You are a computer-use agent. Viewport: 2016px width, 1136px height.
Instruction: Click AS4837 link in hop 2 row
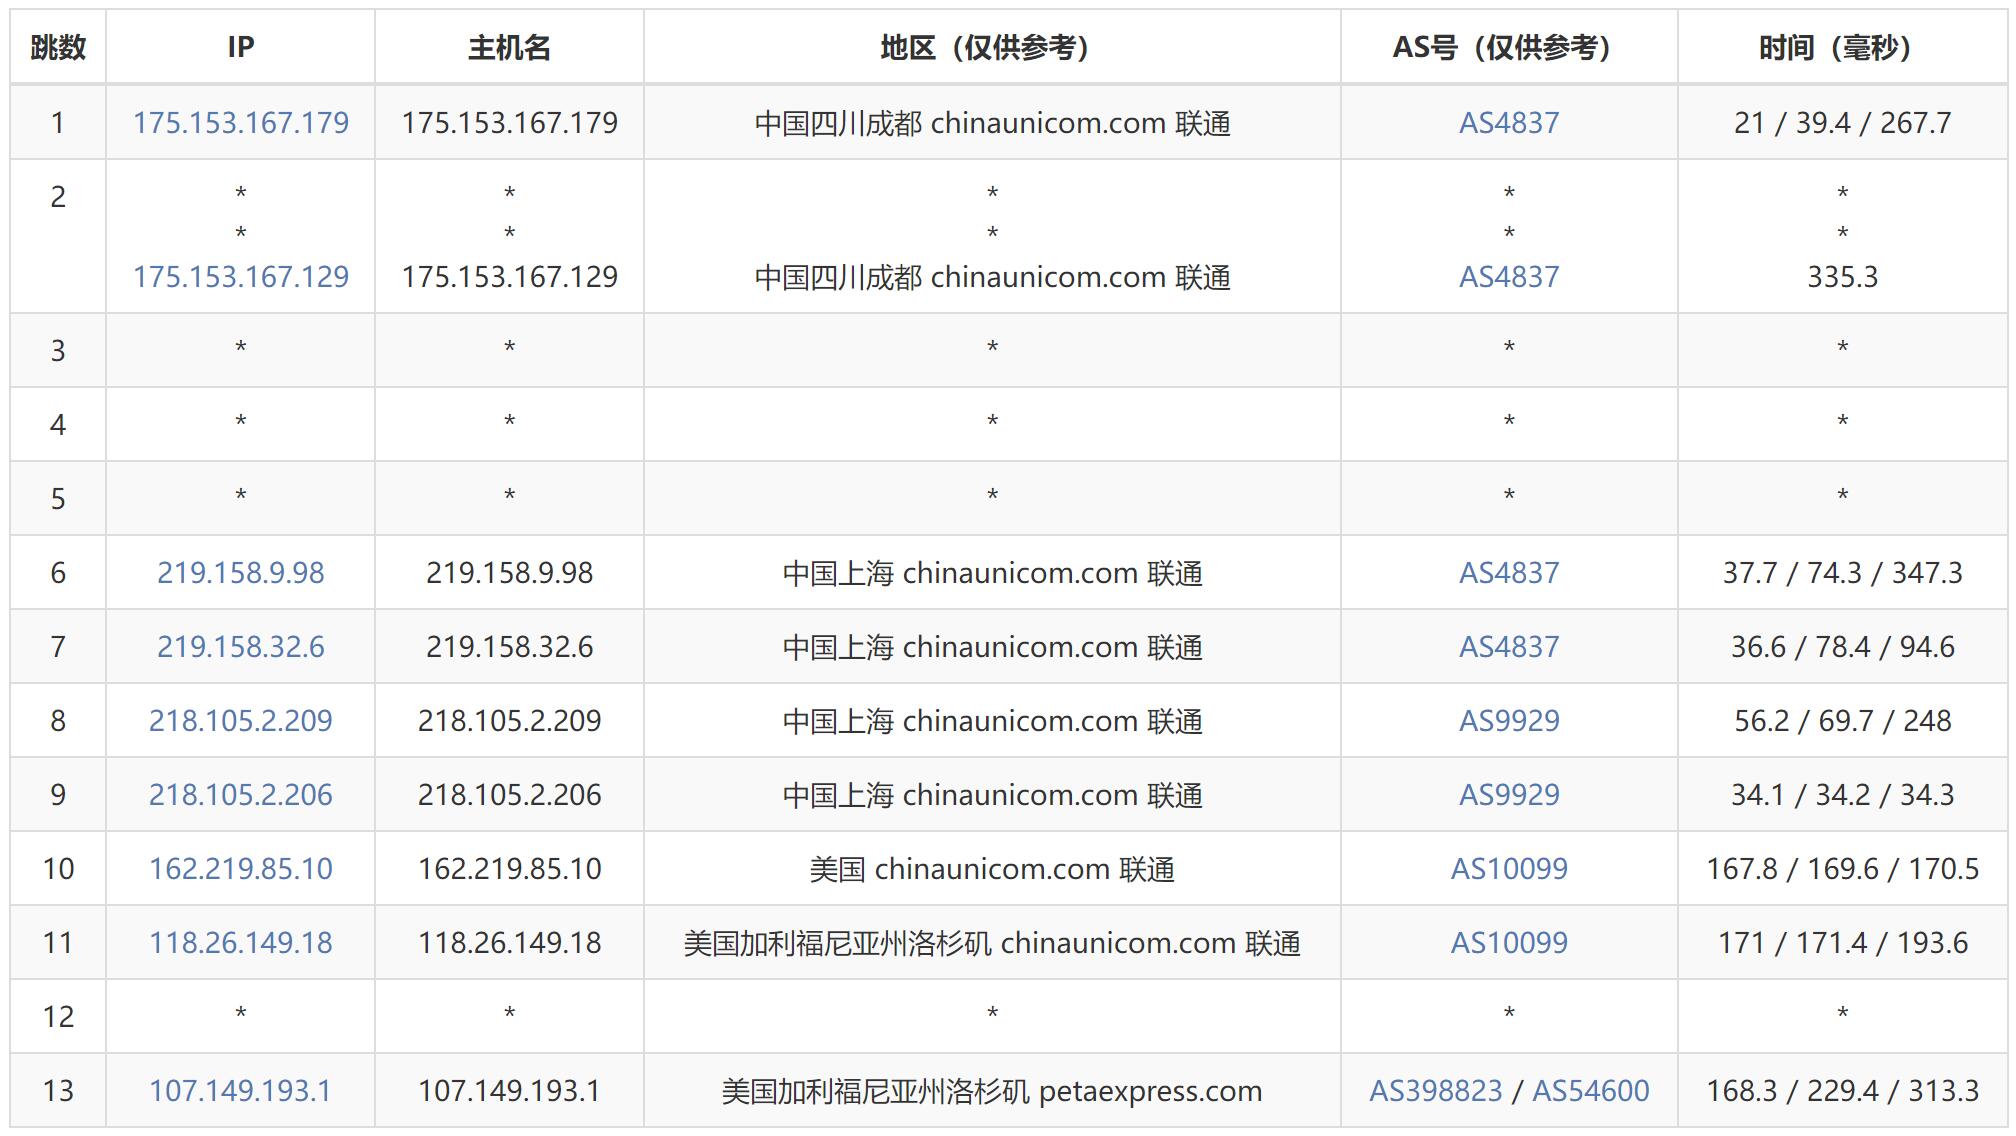pos(1509,277)
